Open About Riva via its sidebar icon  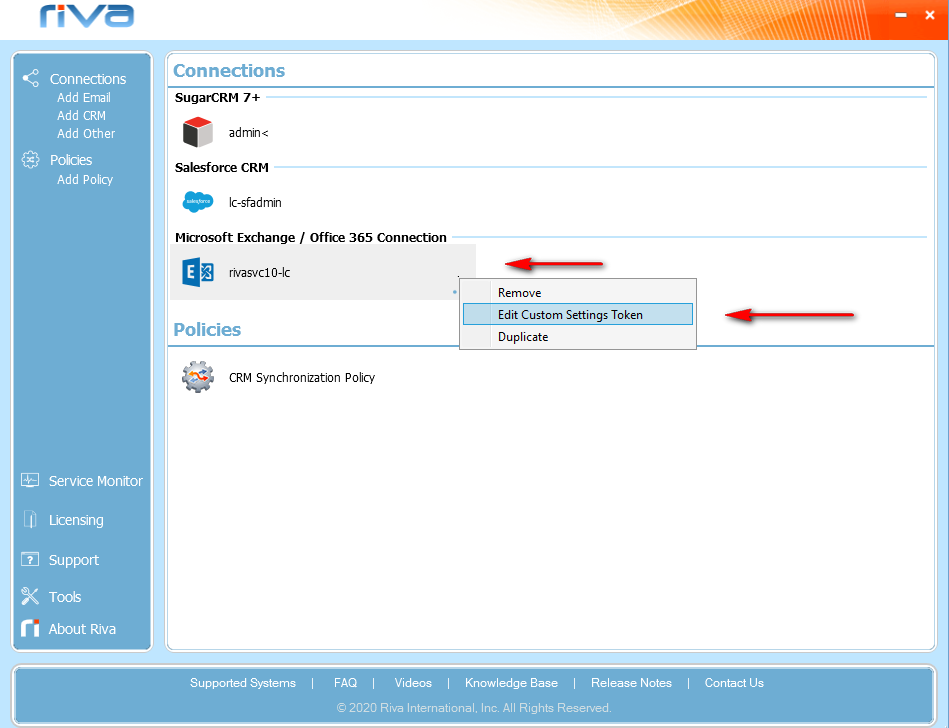[29, 628]
